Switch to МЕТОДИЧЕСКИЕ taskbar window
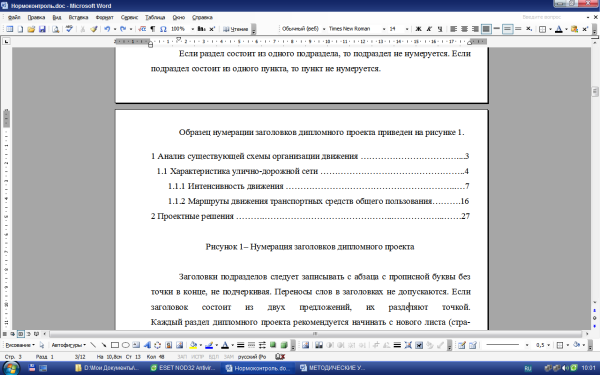600x375 pixels. click(x=333, y=368)
